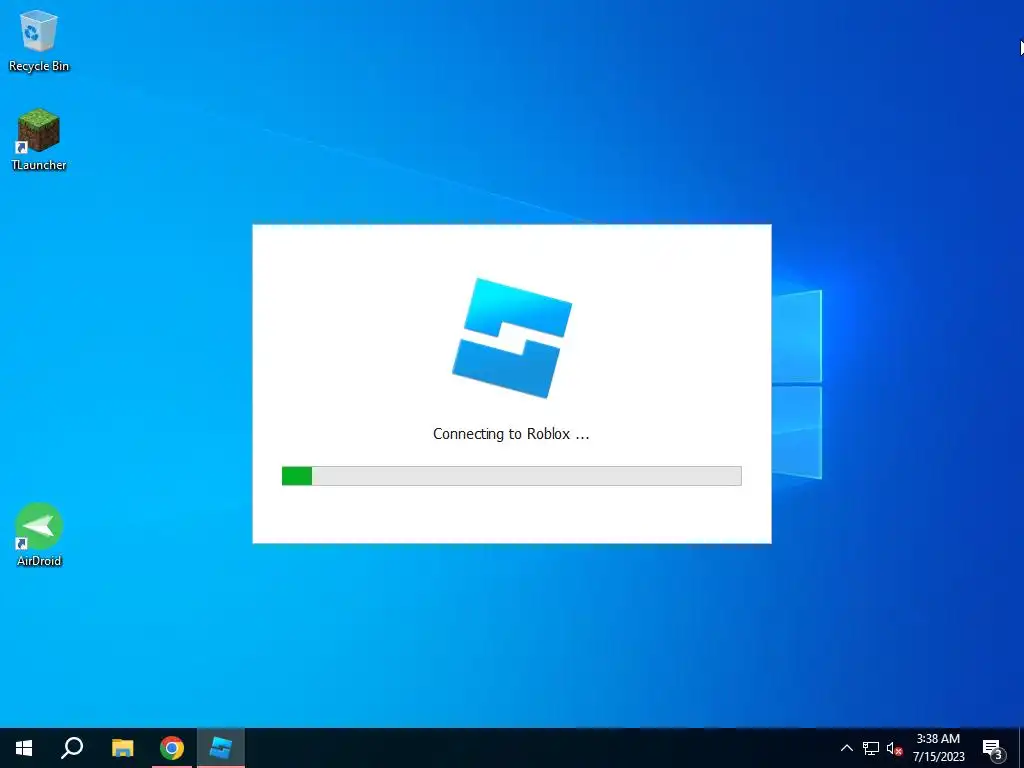Screen dimensions: 1024x768
Task: Open File Explorer from the taskbar
Action: point(122,748)
